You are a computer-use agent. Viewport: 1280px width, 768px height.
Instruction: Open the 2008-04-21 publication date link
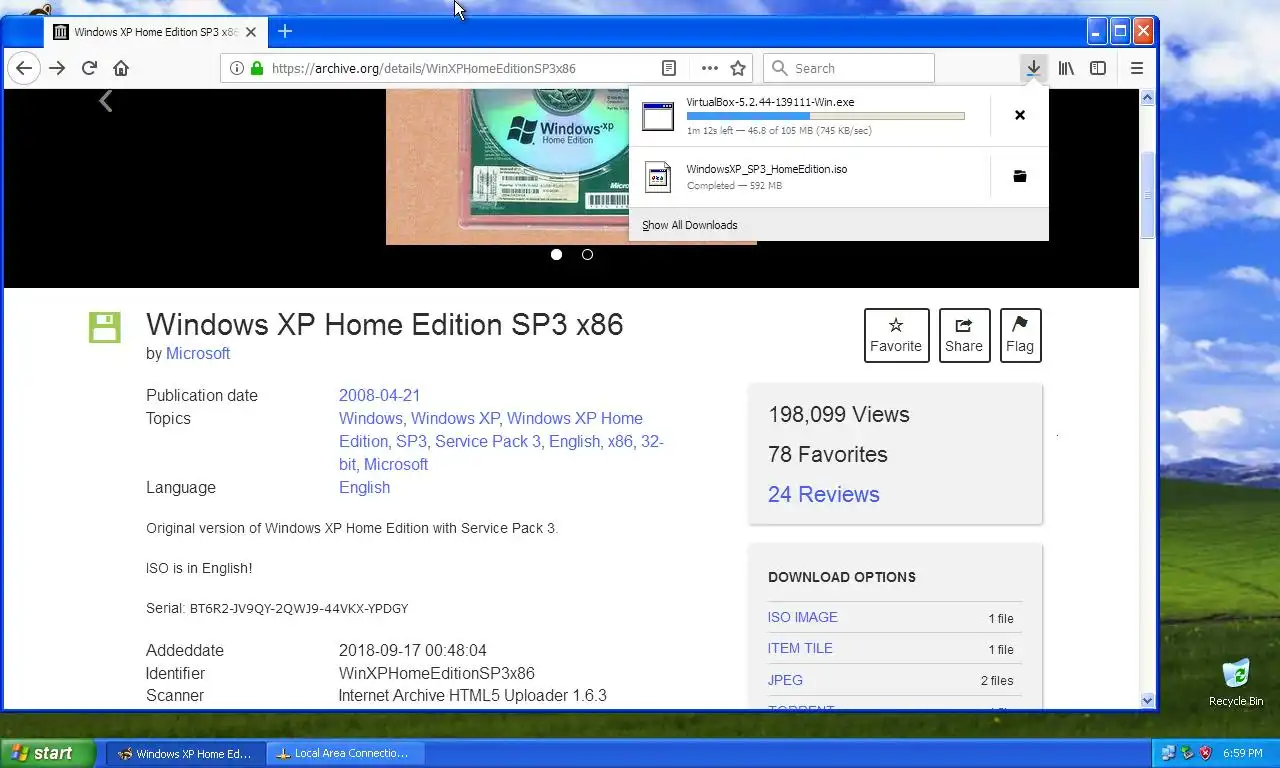379,395
